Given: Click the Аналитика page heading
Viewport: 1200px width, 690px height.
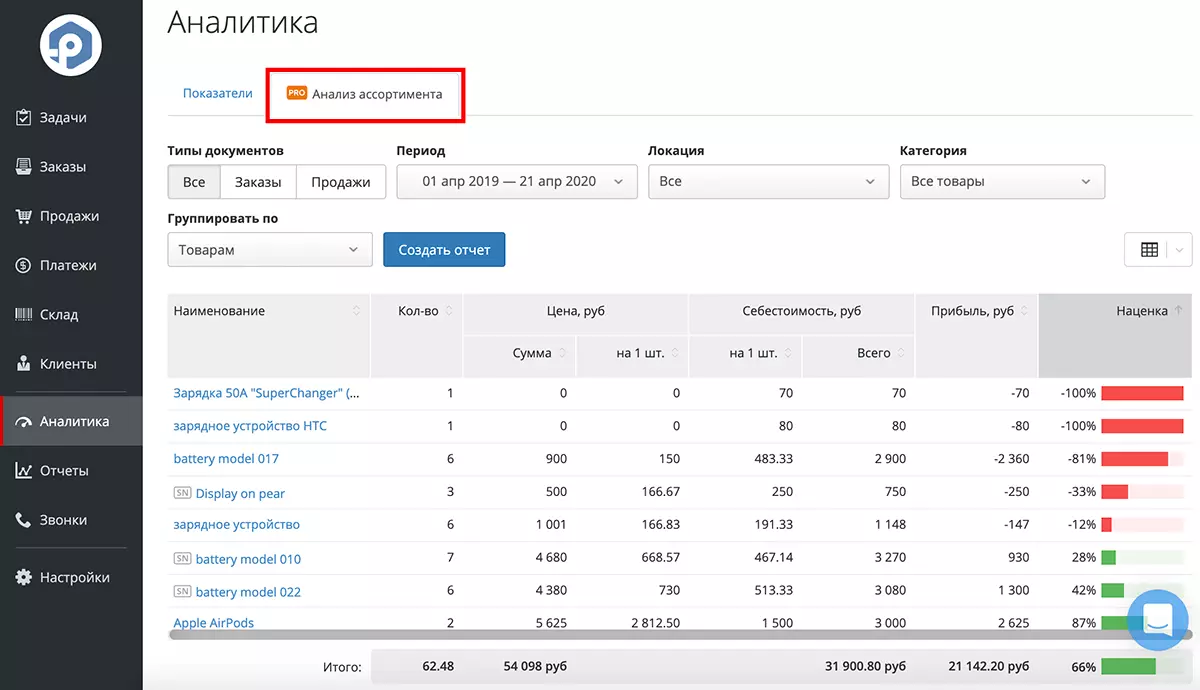Looking at the screenshot, I should 243,22.
